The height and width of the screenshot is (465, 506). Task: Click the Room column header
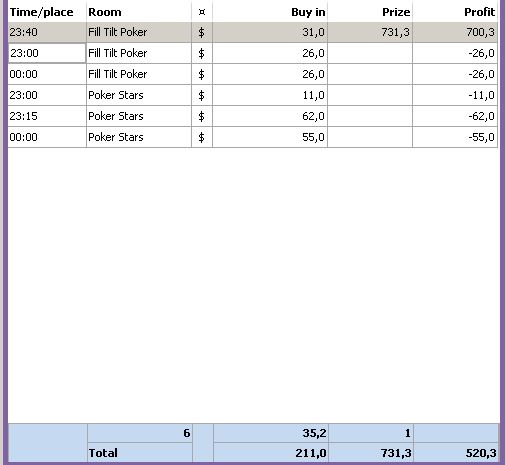[139, 12]
